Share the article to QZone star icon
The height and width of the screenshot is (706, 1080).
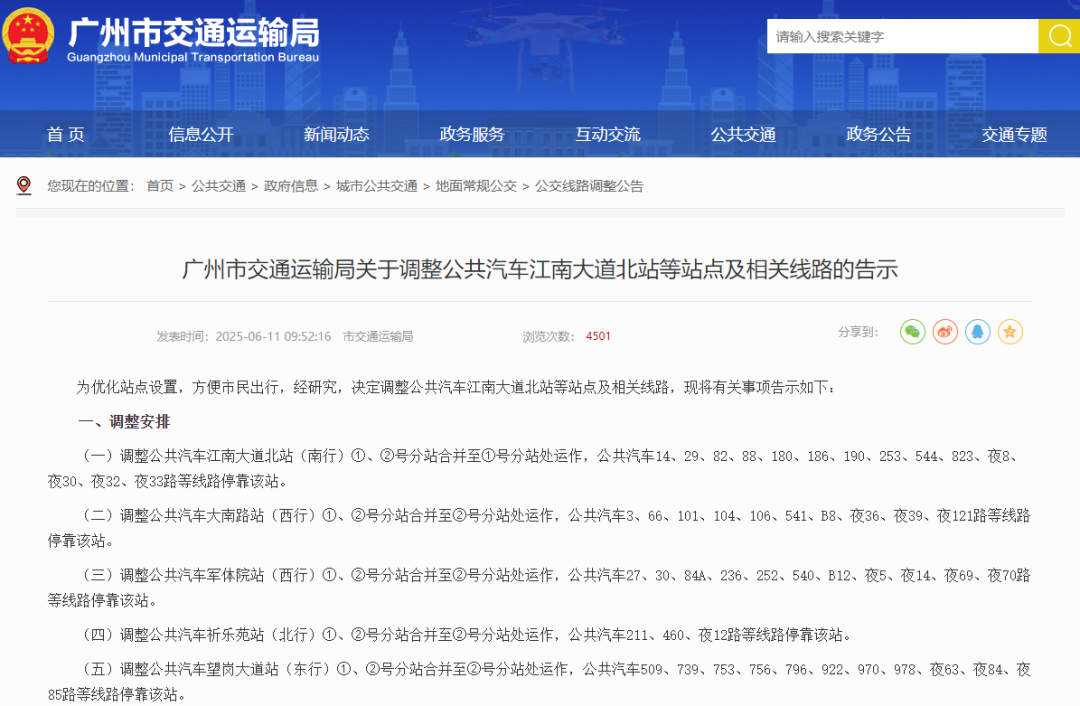(1010, 332)
